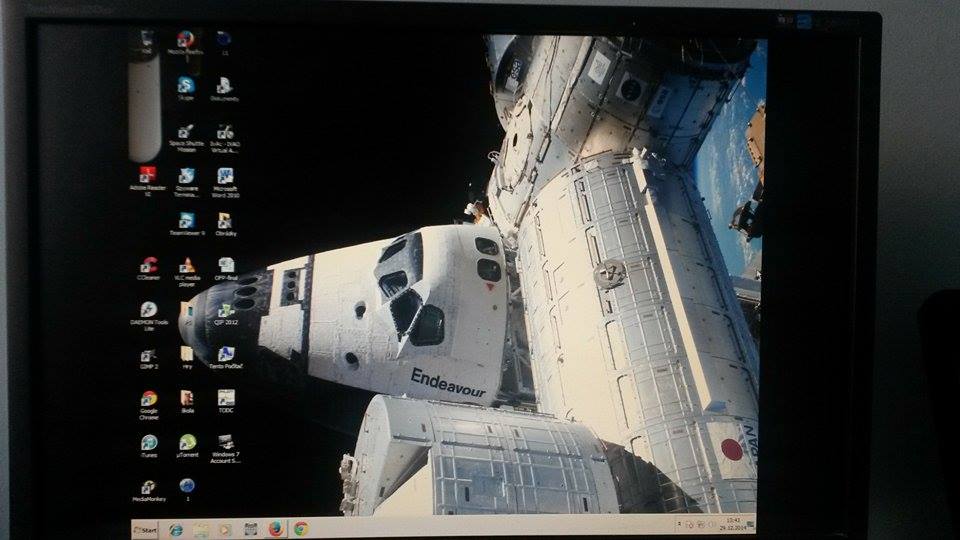This screenshot has height=540, width=960.
Task: Open the TeamViewer 9 desktop icon
Action: [186, 221]
